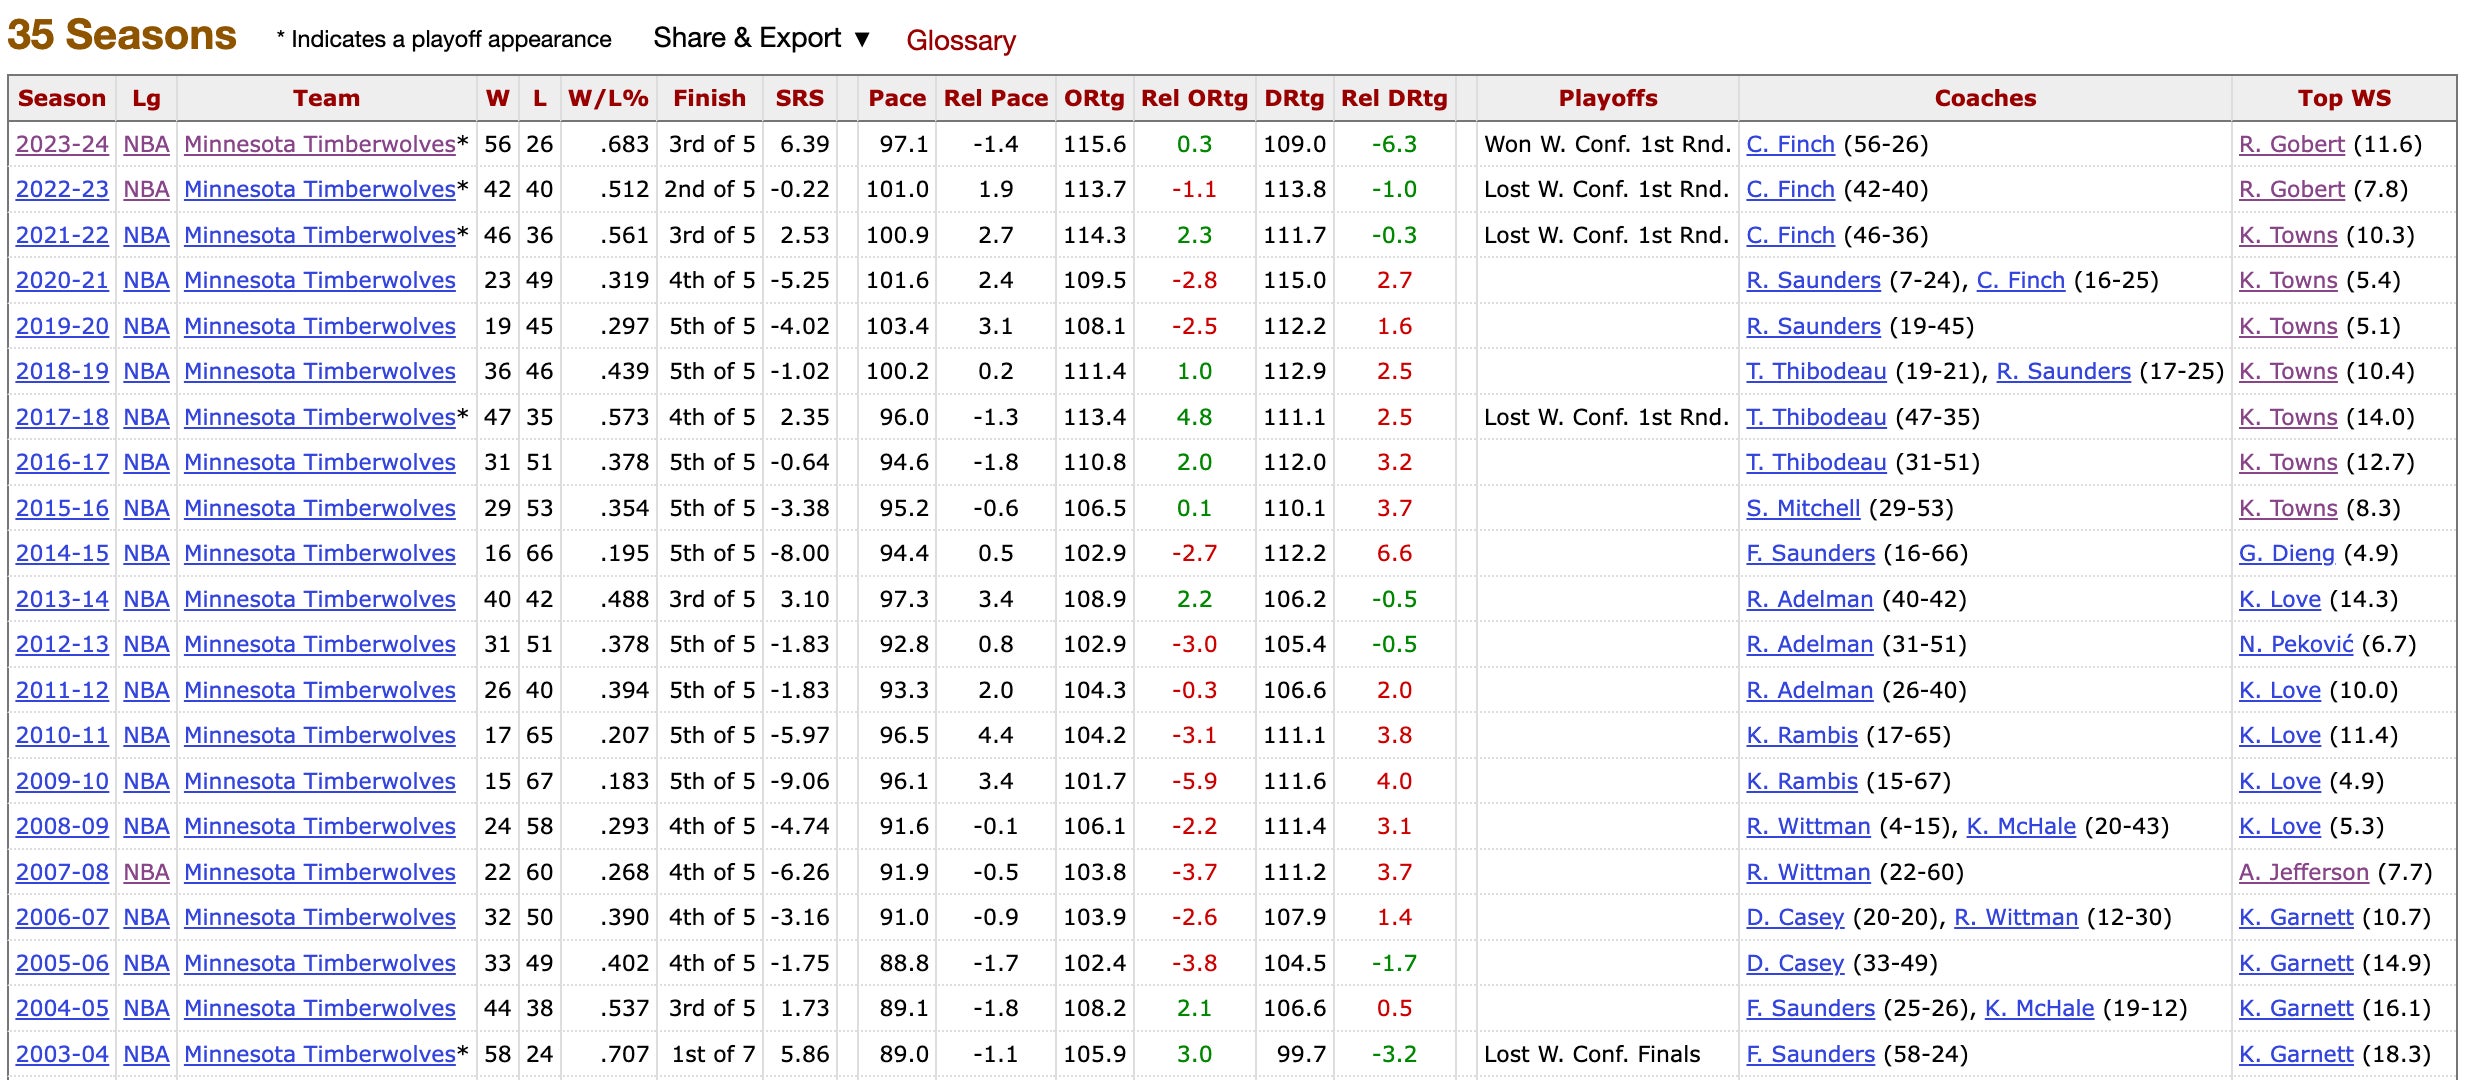This screenshot has height=1080, width=2472.
Task: Open the 2003-04 season link
Action: pyautogui.click(x=62, y=1054)
